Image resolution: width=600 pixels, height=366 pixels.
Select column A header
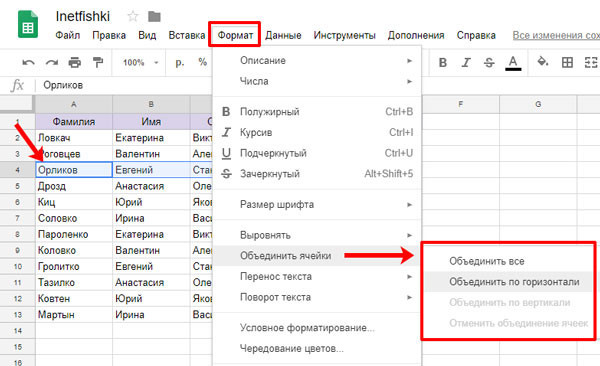[x=74, y=104]
